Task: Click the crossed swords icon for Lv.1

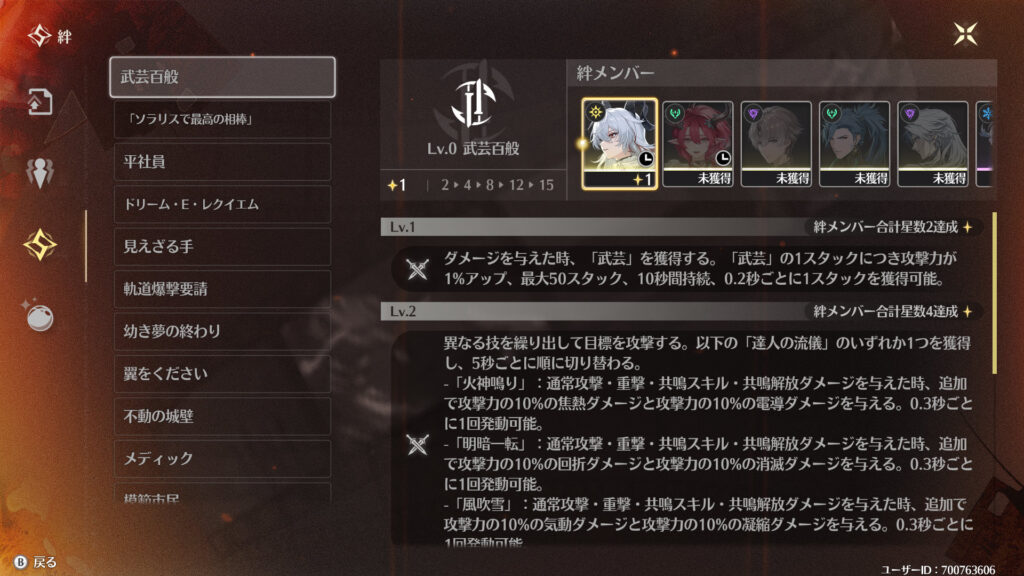Action: point(417,268)
